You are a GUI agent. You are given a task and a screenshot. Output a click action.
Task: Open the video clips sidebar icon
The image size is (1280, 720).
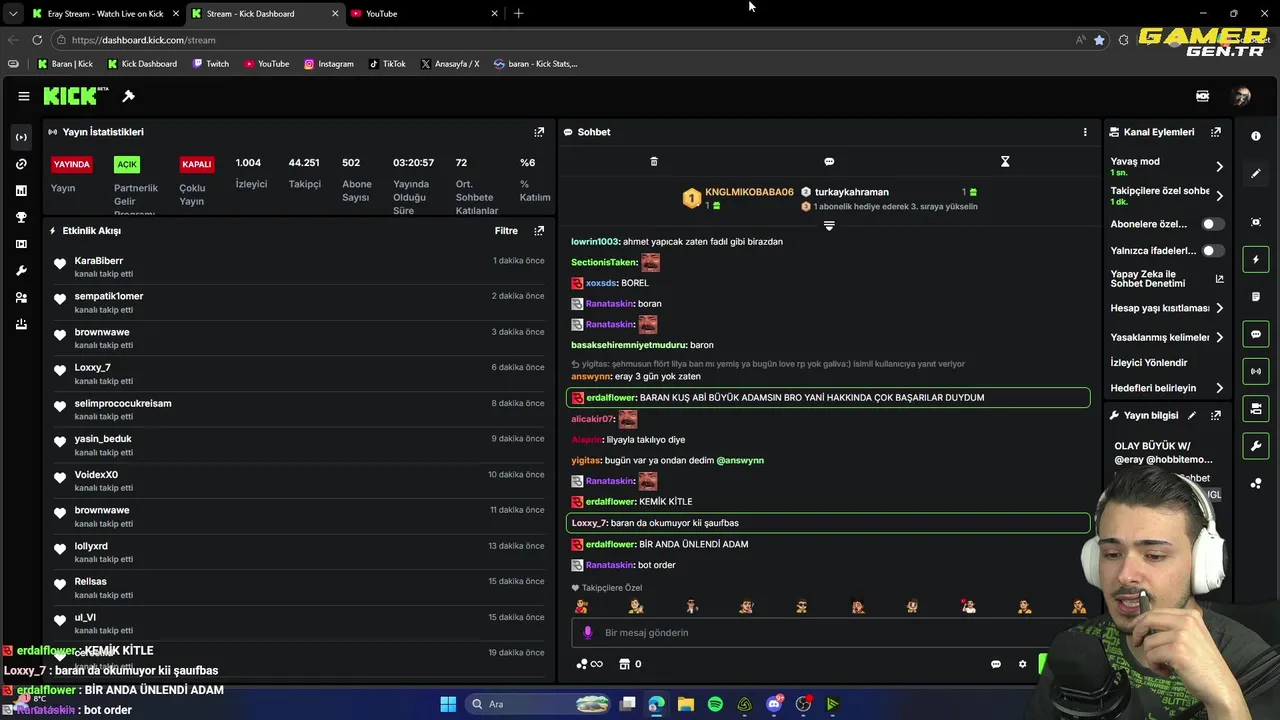(21, 244)
